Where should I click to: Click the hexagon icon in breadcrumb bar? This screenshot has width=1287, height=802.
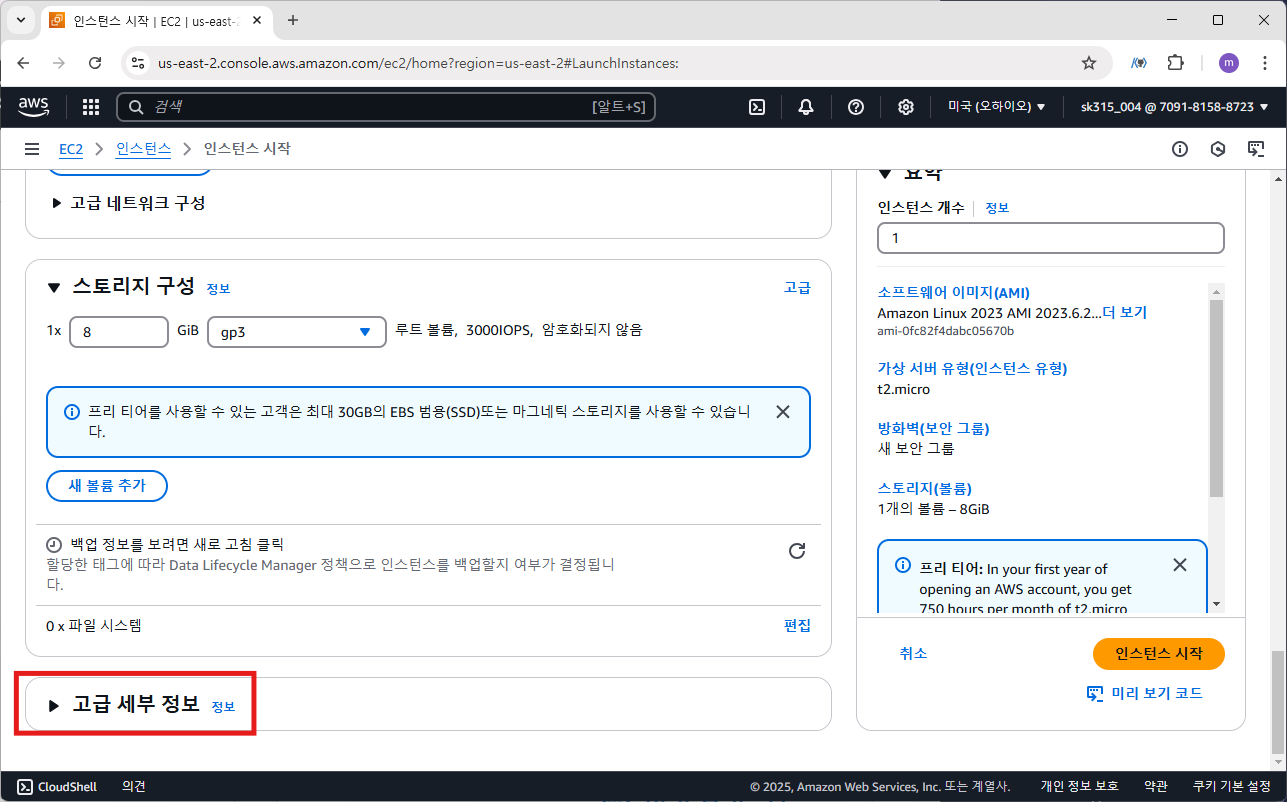point(1218,149)
